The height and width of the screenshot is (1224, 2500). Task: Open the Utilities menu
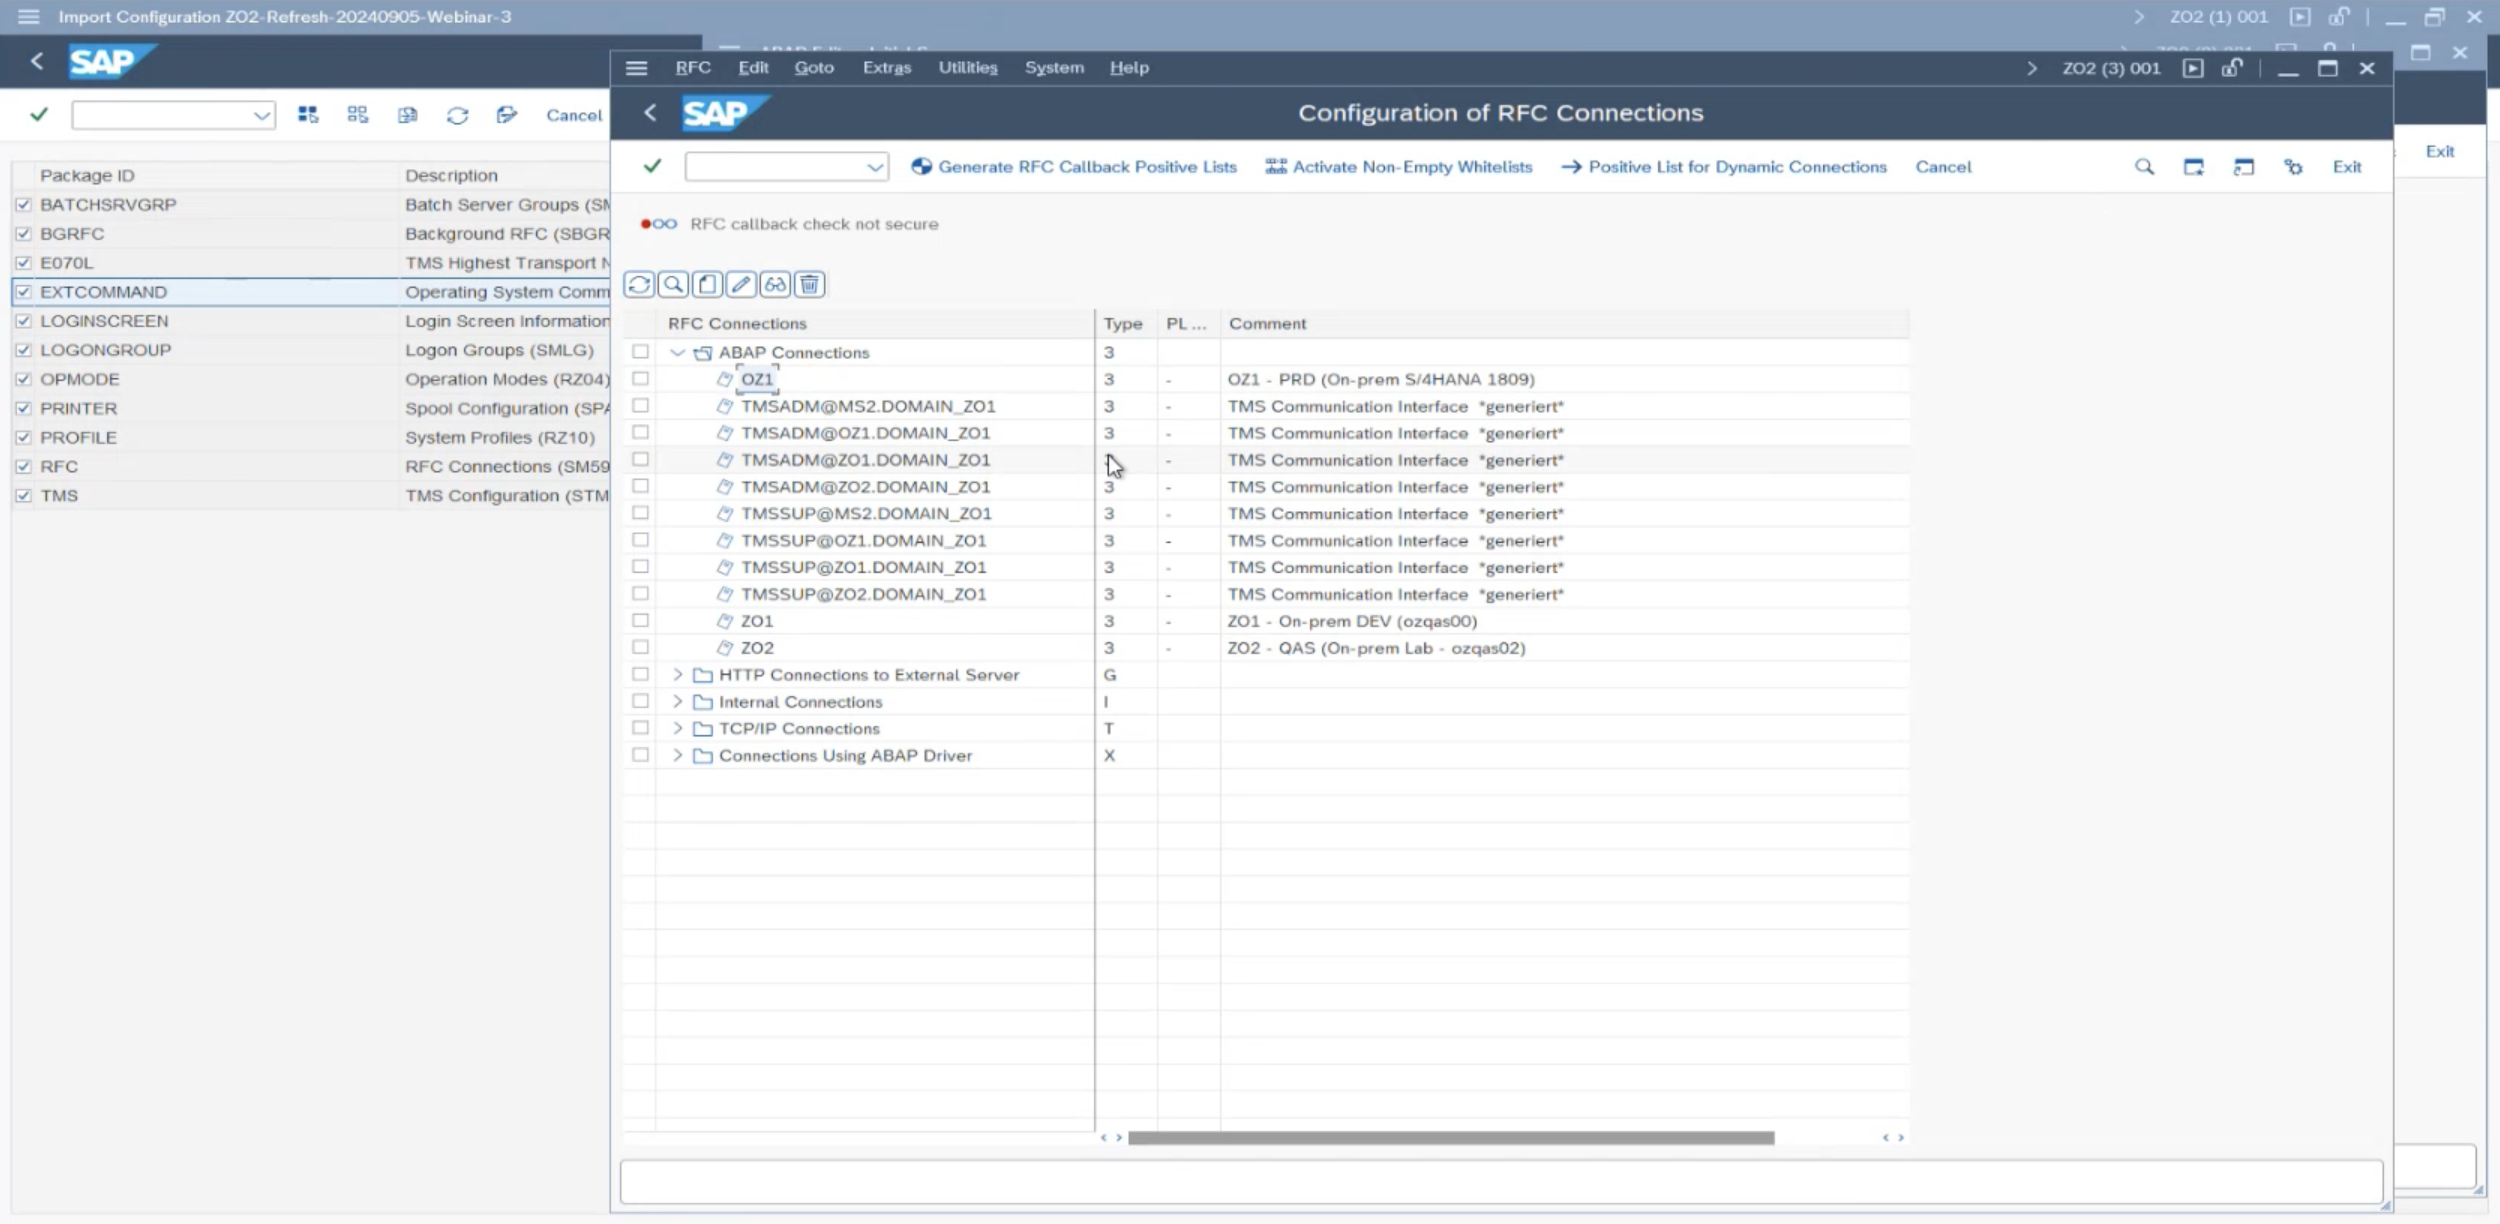tap(968, 68)
